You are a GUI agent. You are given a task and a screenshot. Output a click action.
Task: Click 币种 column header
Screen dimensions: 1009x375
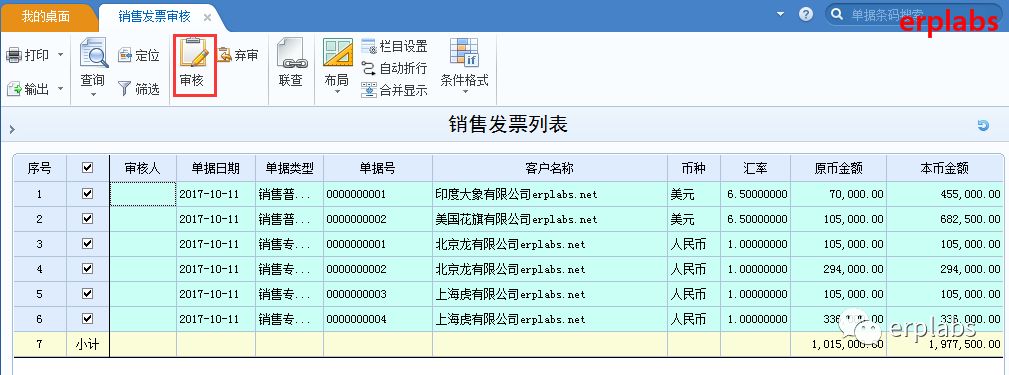click(694, 169)
